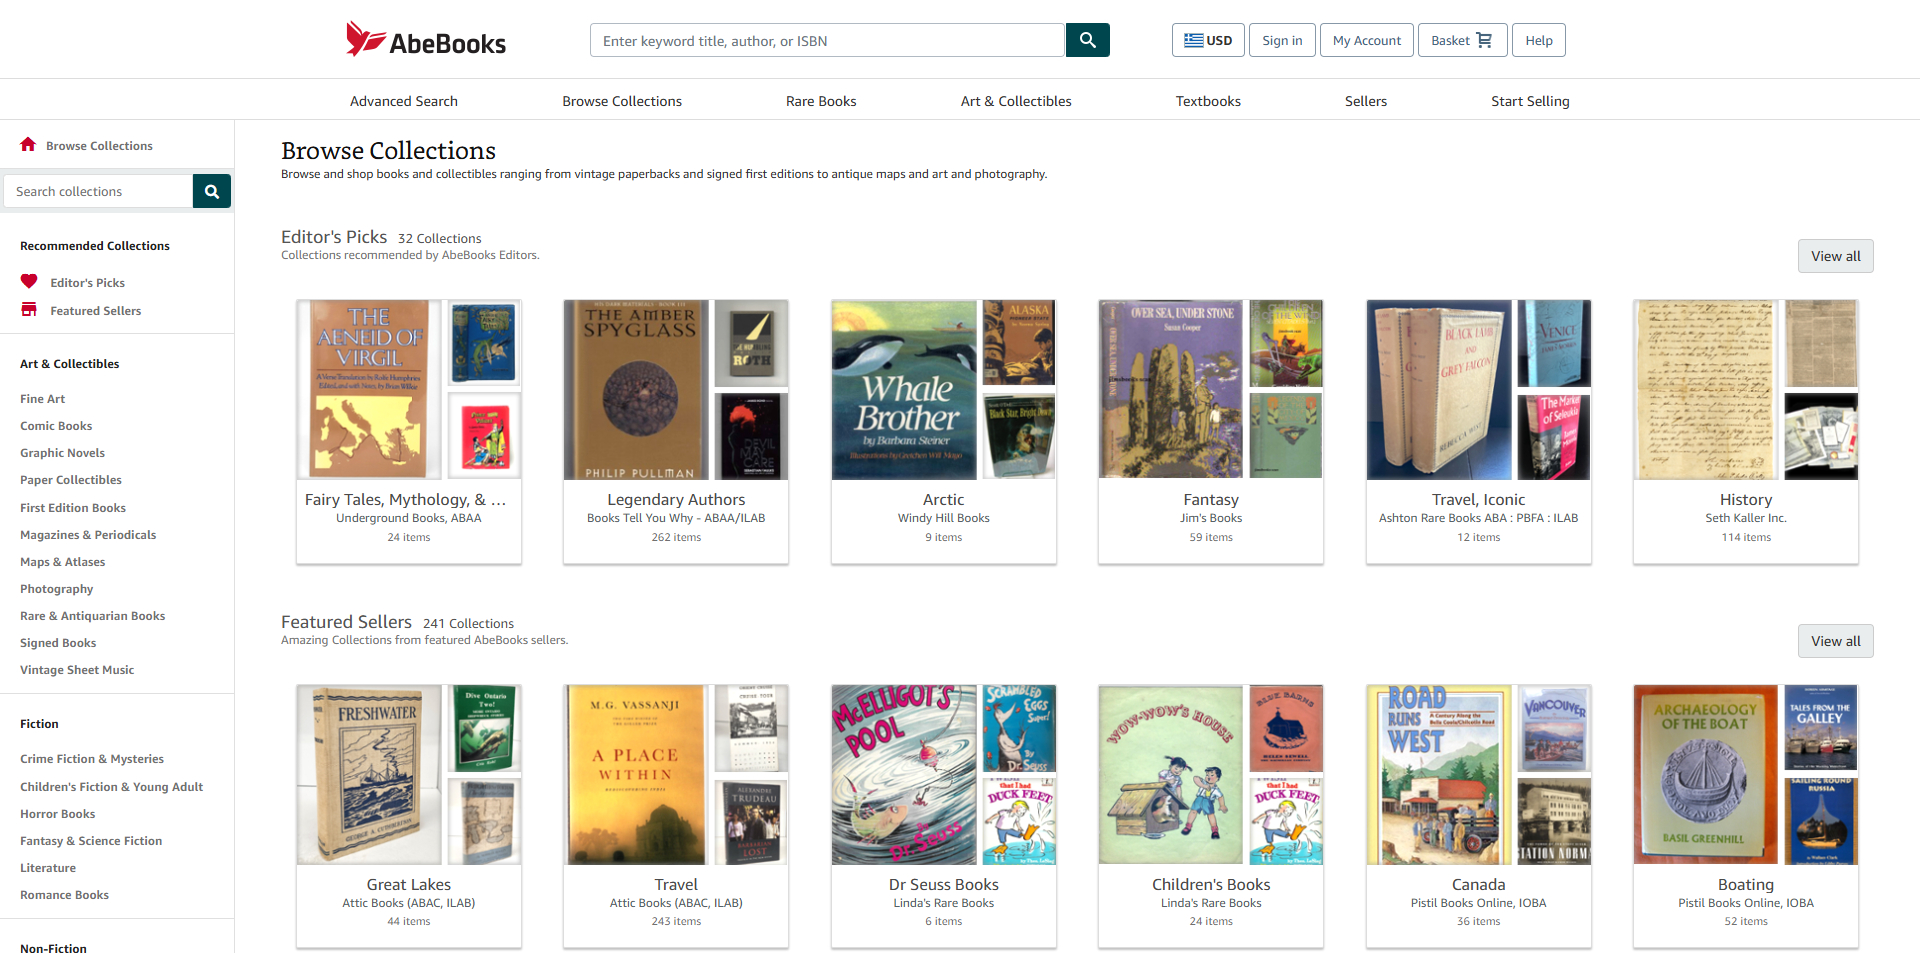
Task: Click the Featured Sellers sidebar icon
Action: click(29, 310)
